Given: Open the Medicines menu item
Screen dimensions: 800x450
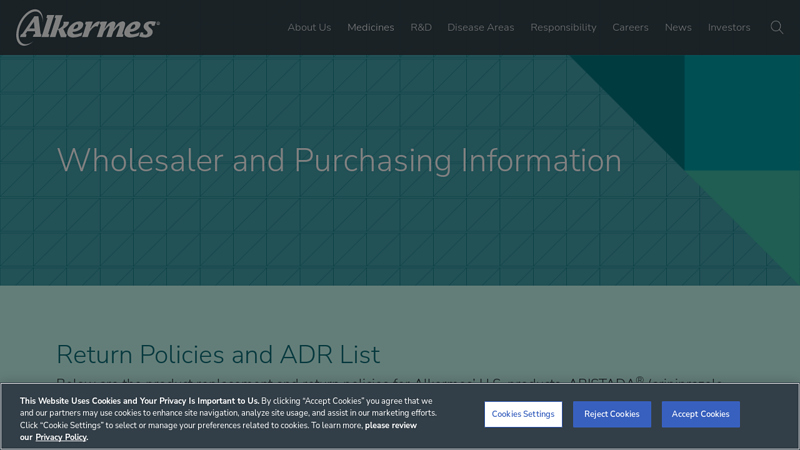Looking at the screenshot, I should point(370,28).
